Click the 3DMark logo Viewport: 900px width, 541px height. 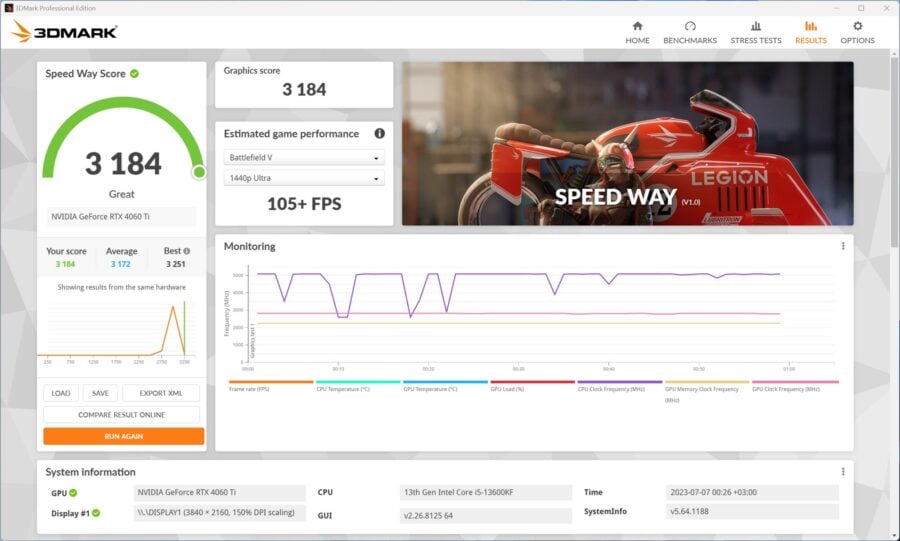[64, 32]
